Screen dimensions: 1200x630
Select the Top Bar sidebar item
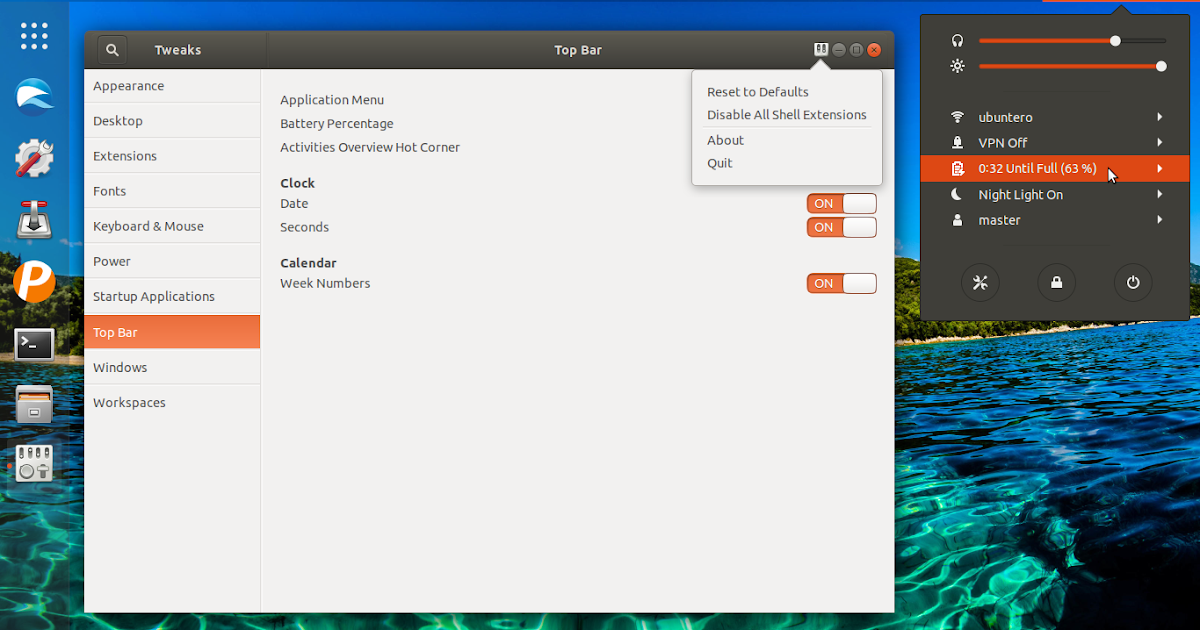pyautogui.click(x=172, y=332)
